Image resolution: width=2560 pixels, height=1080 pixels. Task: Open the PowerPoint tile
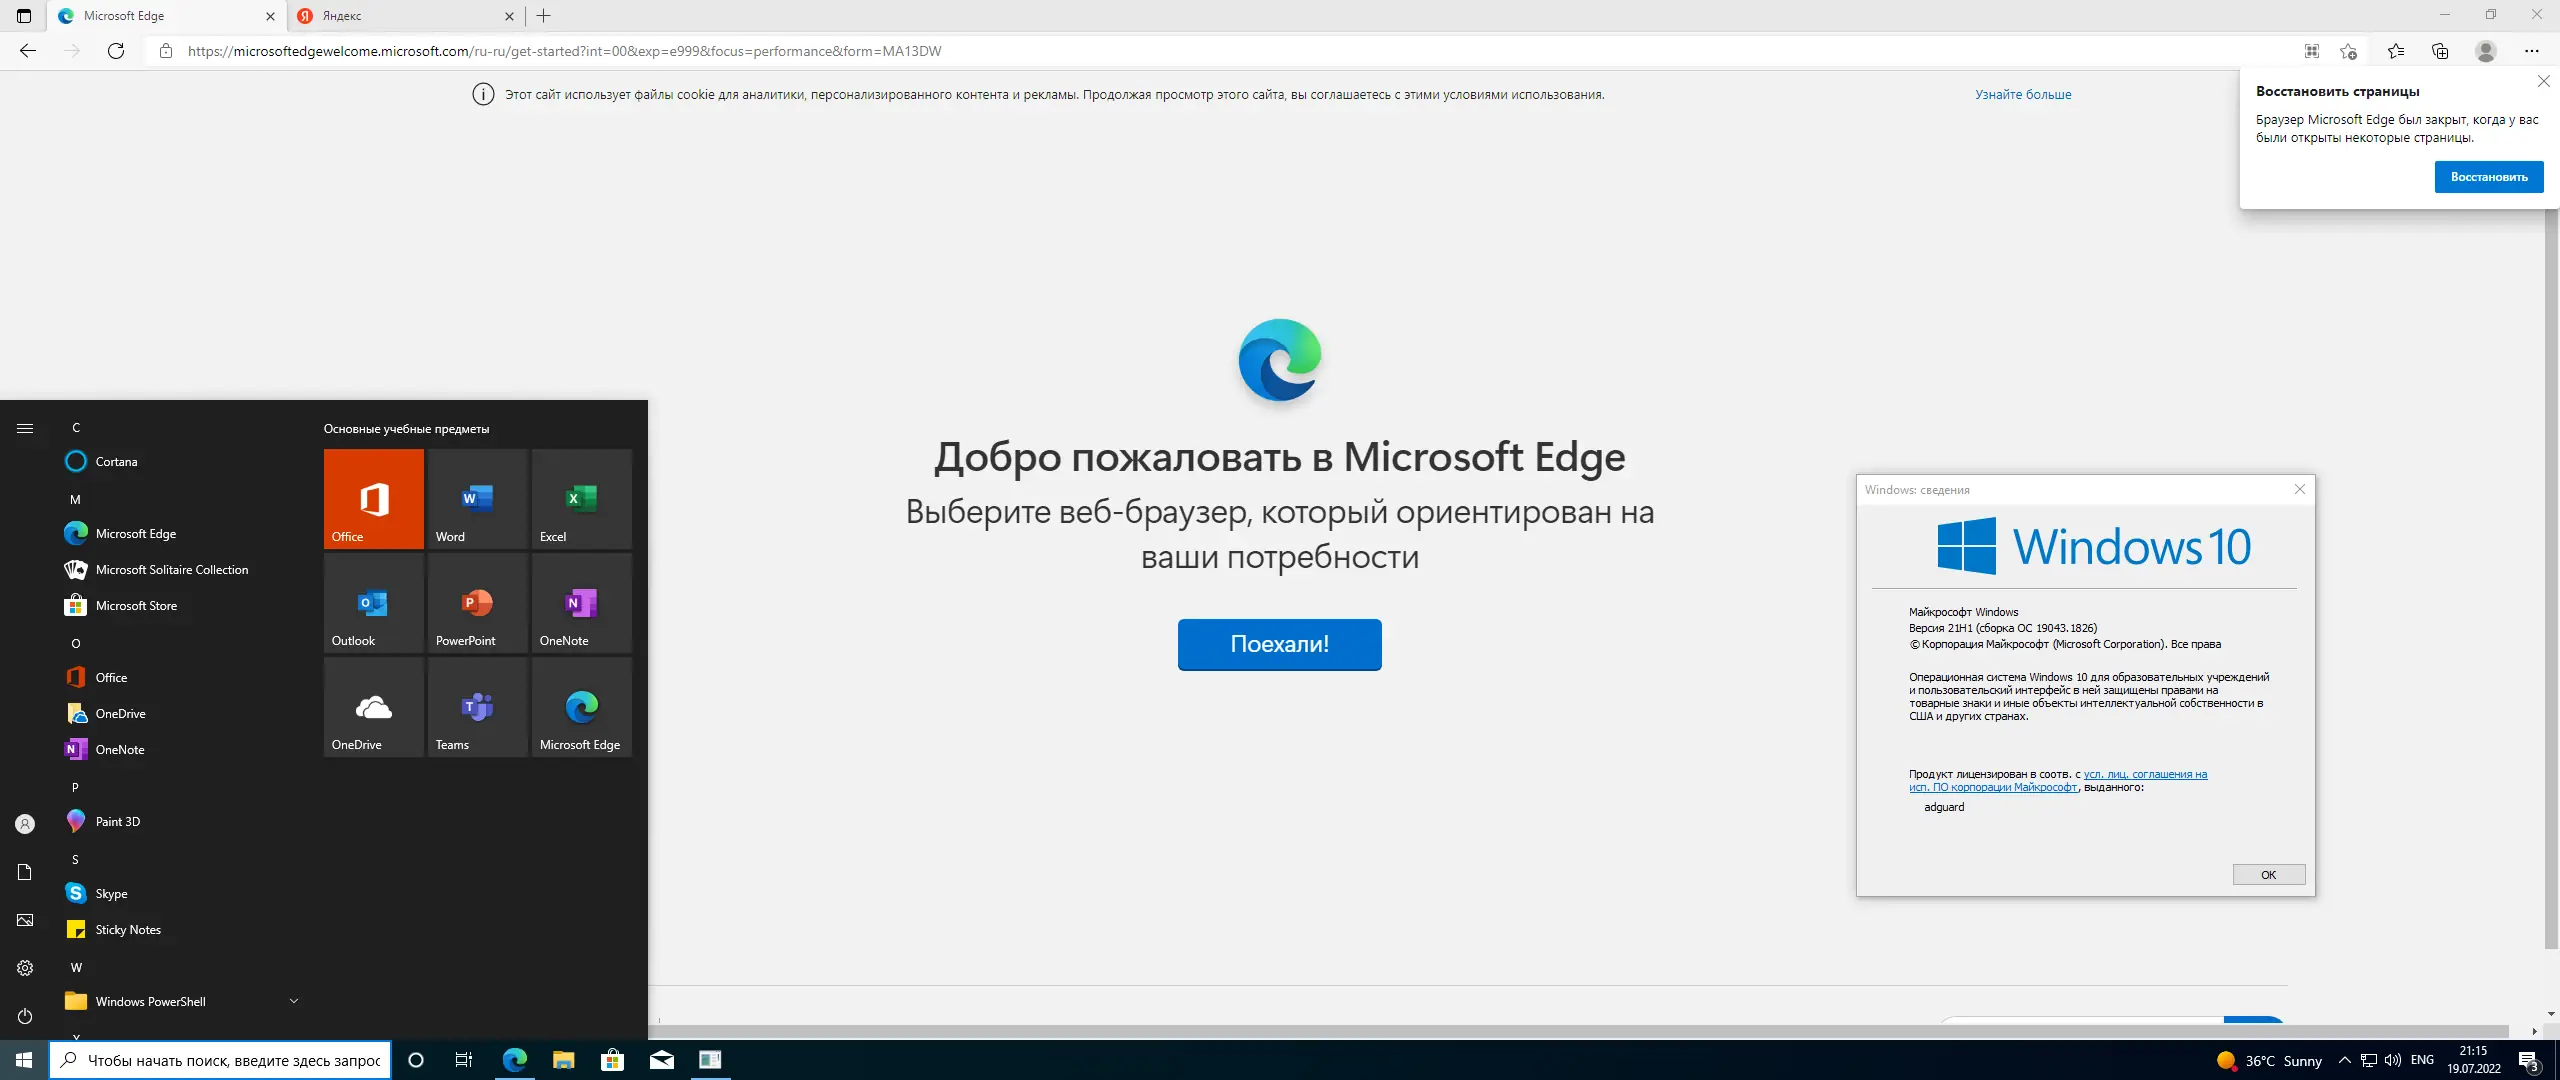click(x=477, y=603)
